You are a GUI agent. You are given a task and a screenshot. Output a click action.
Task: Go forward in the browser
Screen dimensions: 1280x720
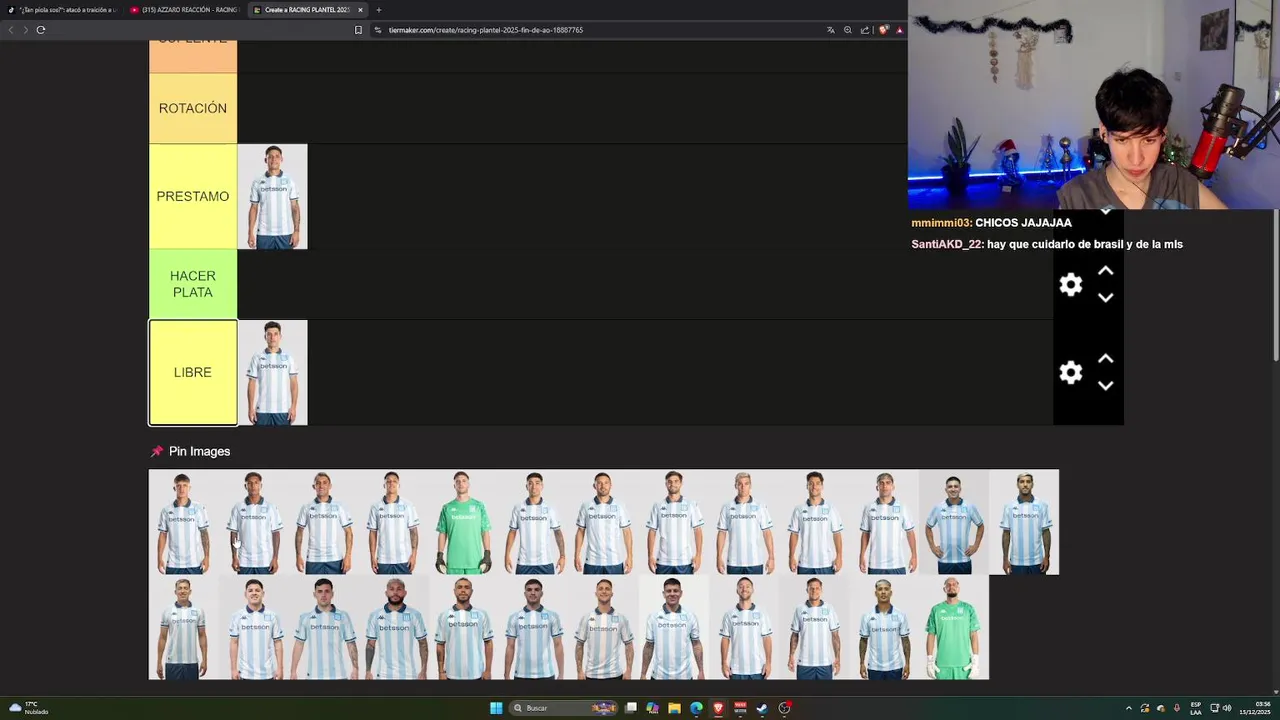(25, 30)
